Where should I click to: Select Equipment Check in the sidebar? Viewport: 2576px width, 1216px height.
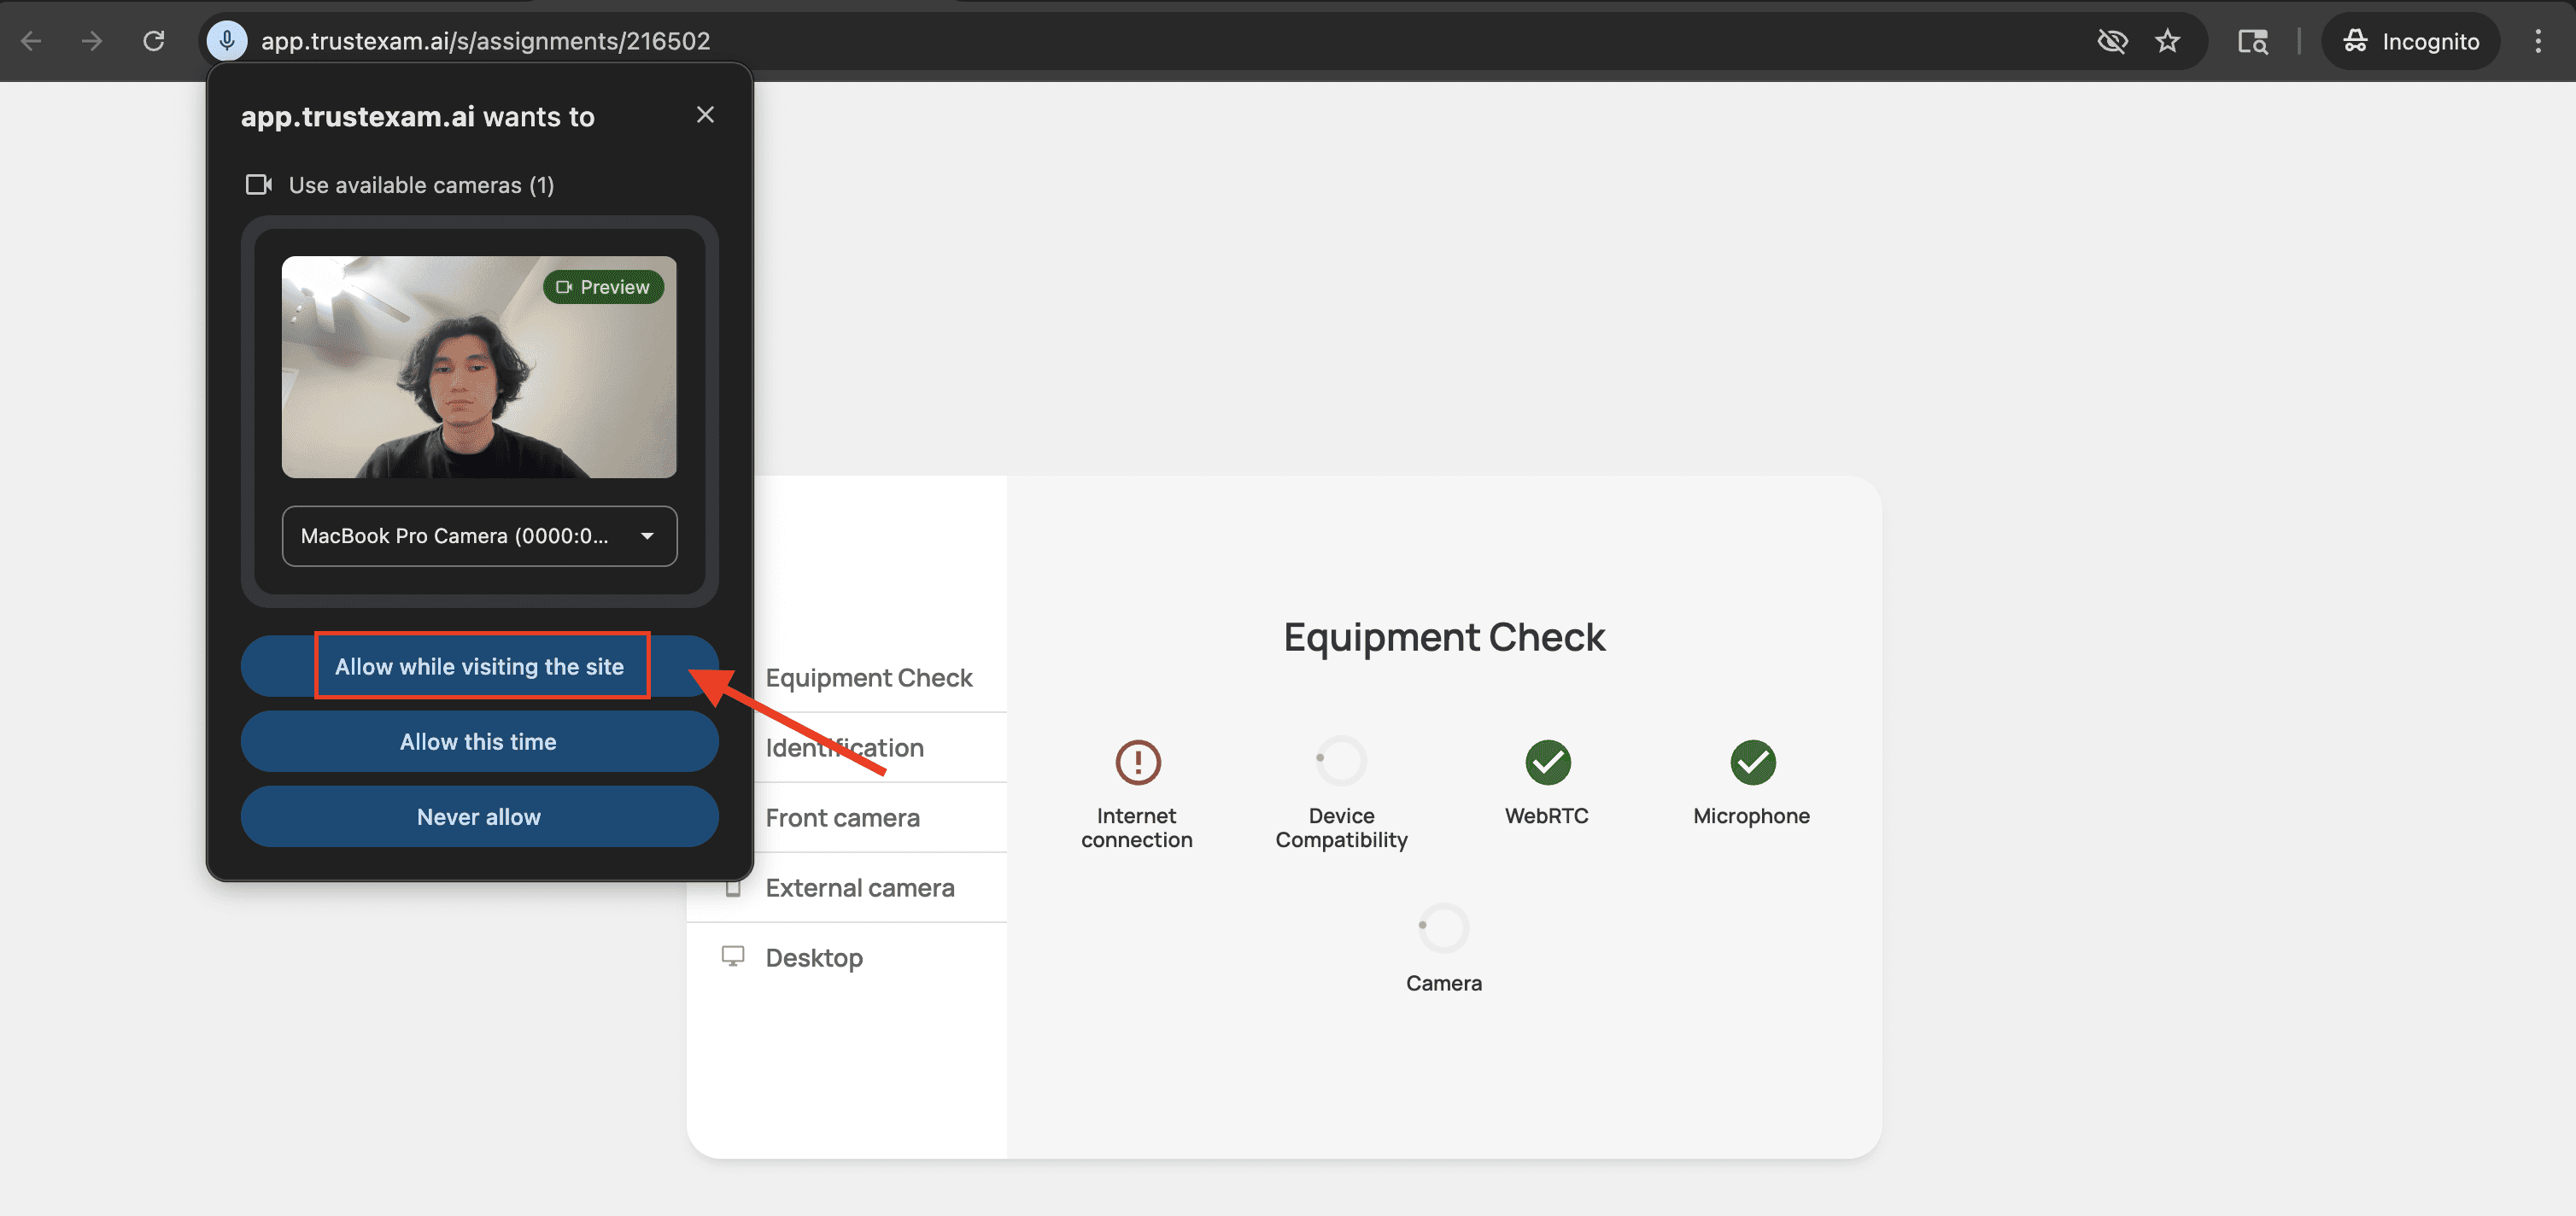868,678
